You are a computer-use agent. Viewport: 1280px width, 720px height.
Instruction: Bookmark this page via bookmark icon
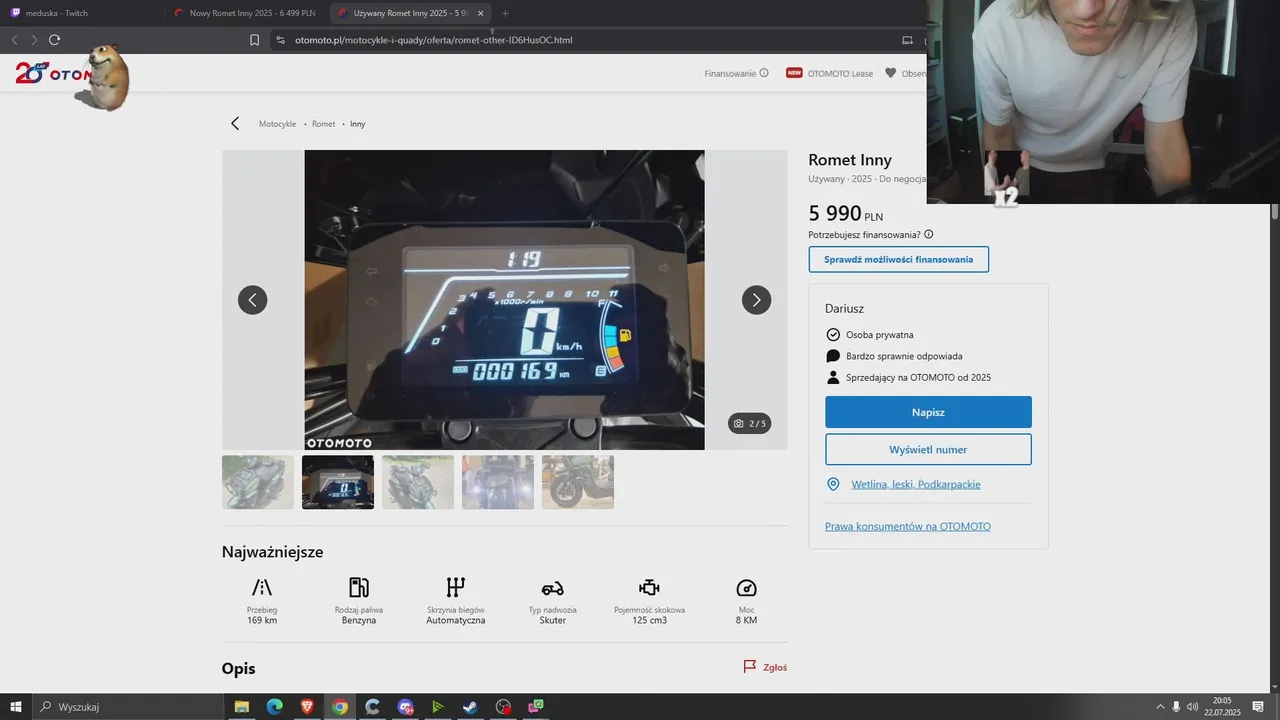pyautogui.click(x=254, y=40)
